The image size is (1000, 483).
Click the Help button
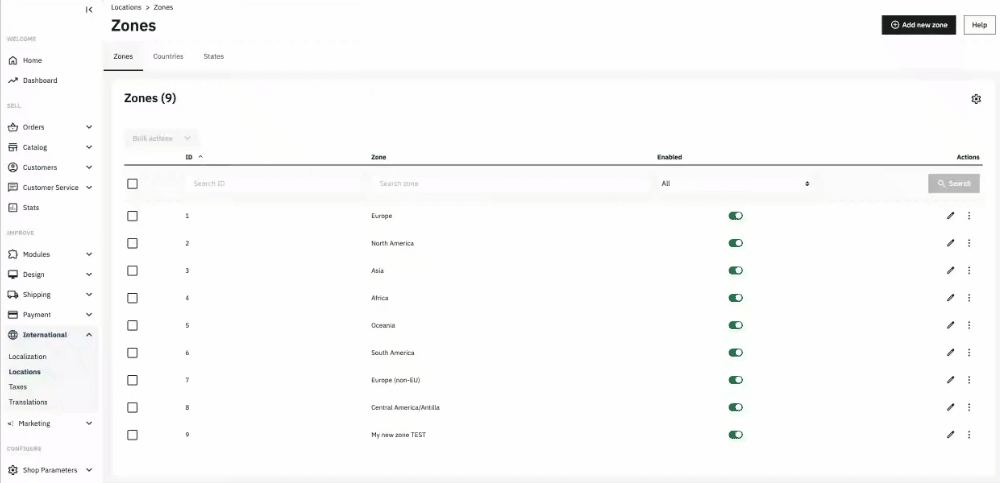(980, 25)
